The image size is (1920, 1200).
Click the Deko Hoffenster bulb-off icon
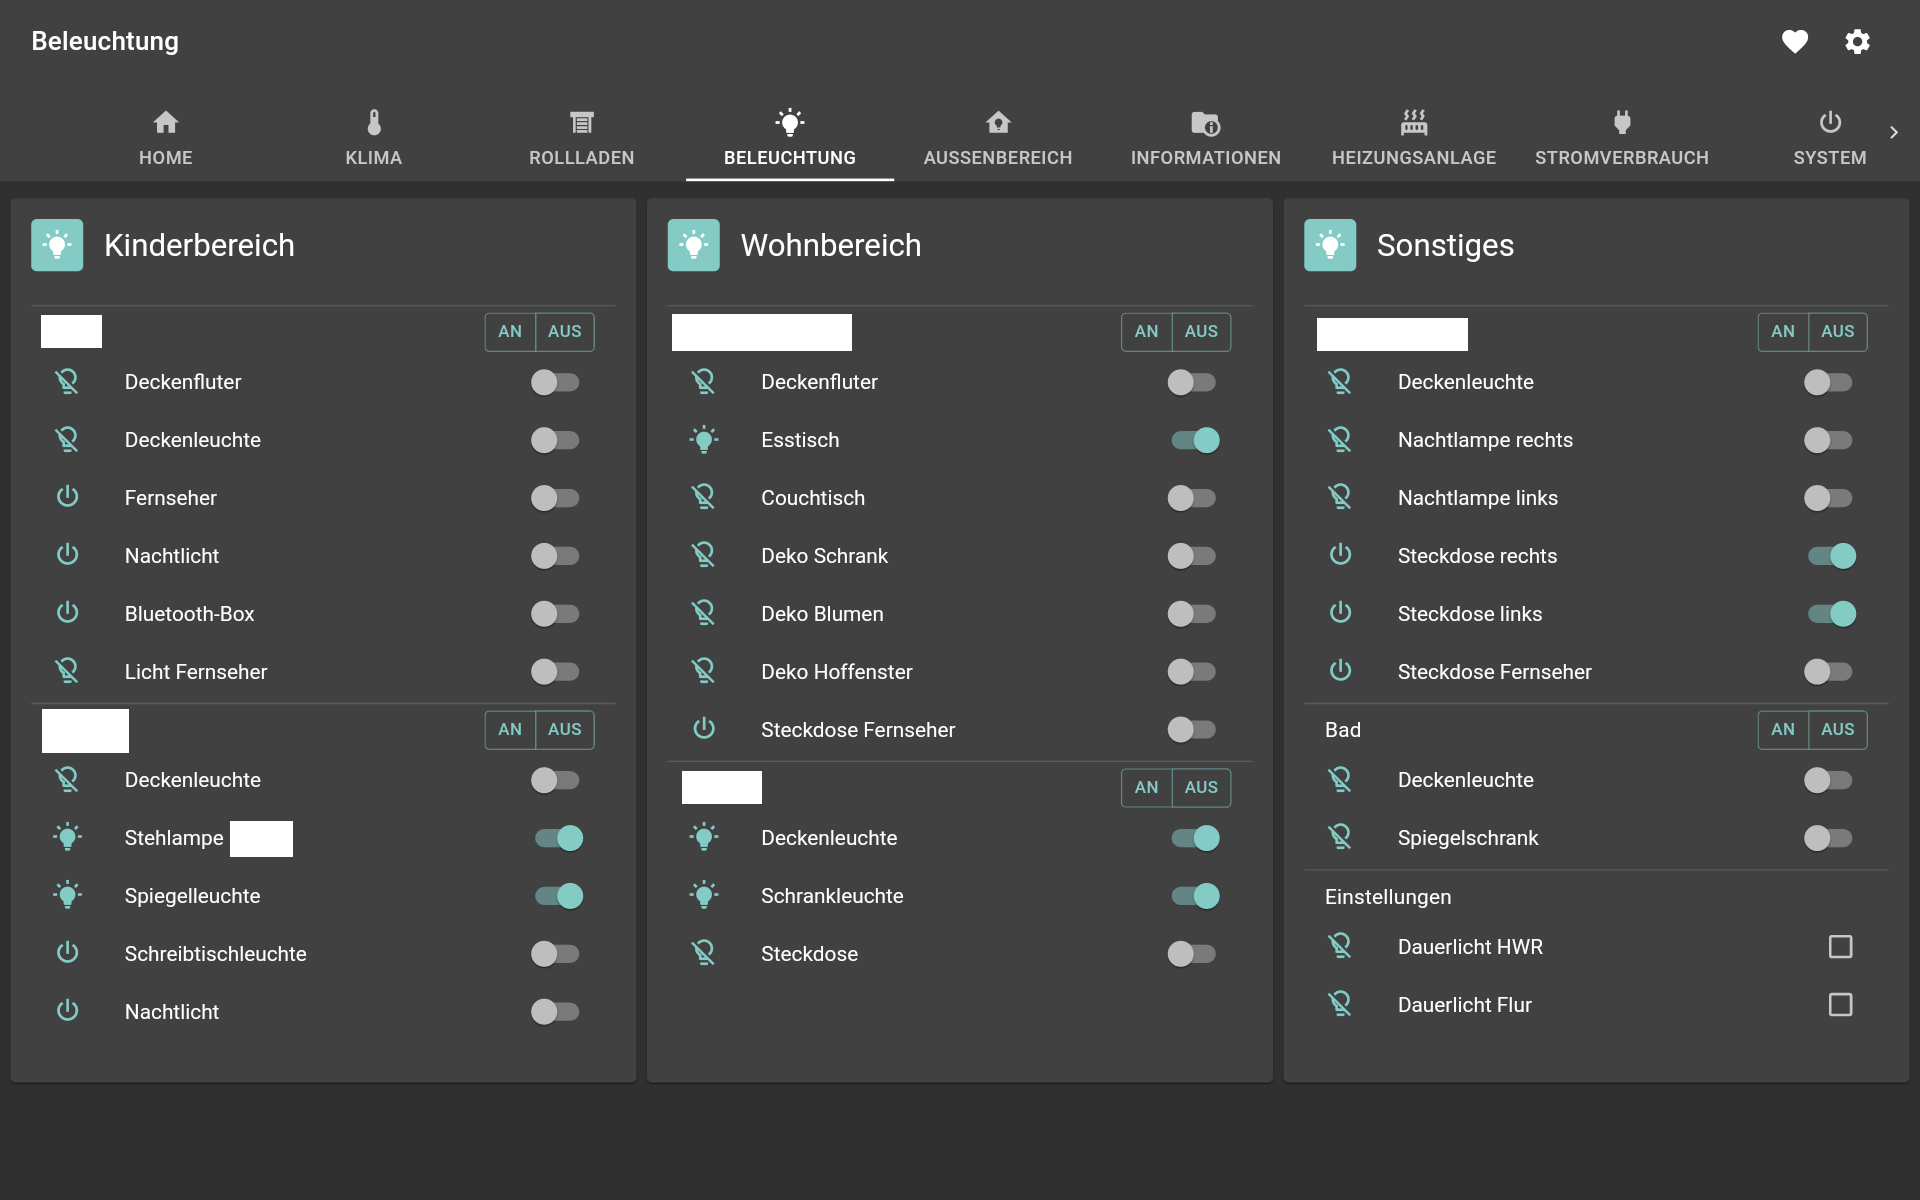coord(704,671)
